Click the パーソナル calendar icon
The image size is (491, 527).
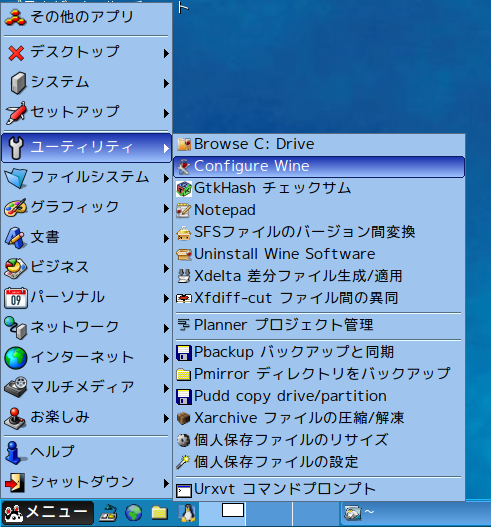[16, 298]
